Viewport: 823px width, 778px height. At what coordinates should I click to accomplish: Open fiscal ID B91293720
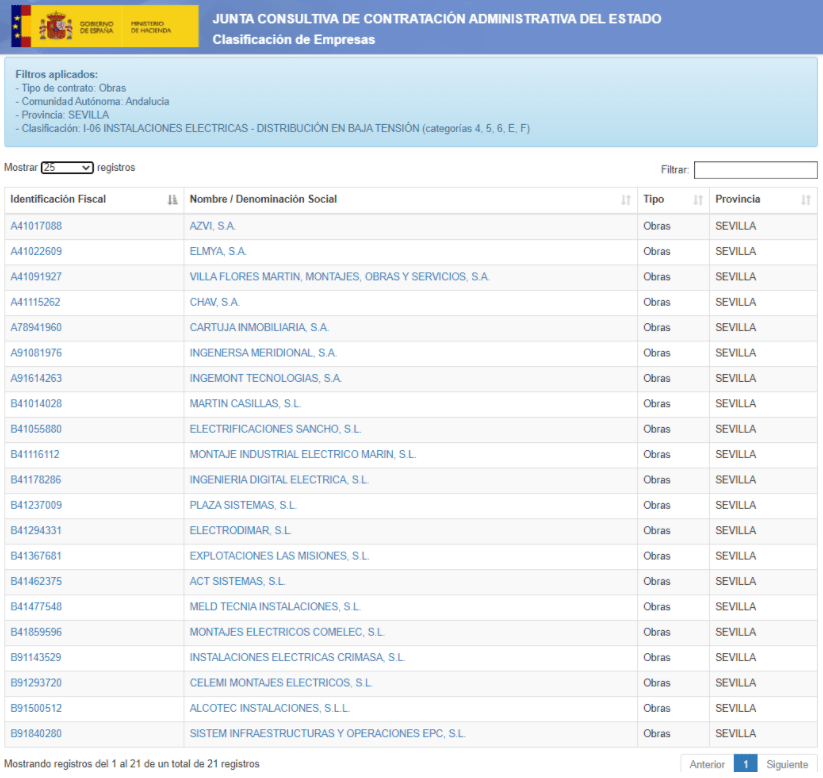pos(36,683)
